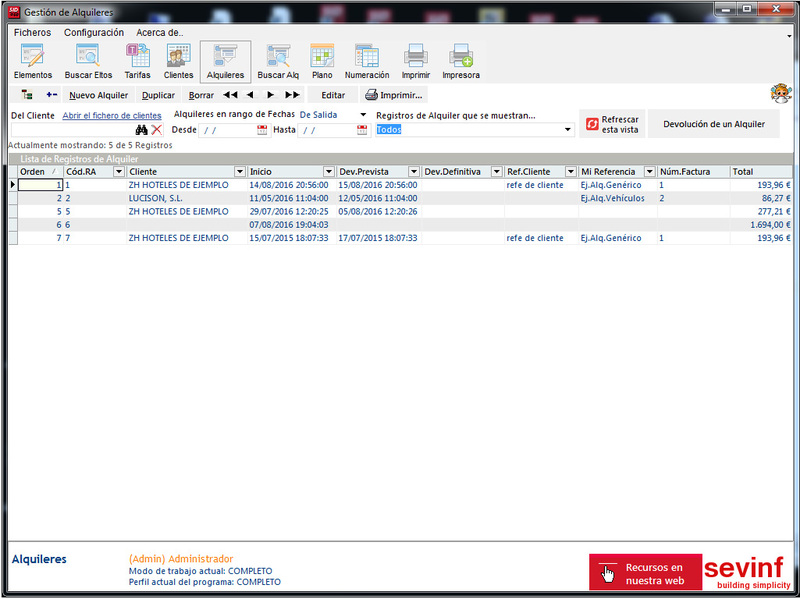Open the Impresora settings icon
Screen dimensions: 800x599
point(461,62)
